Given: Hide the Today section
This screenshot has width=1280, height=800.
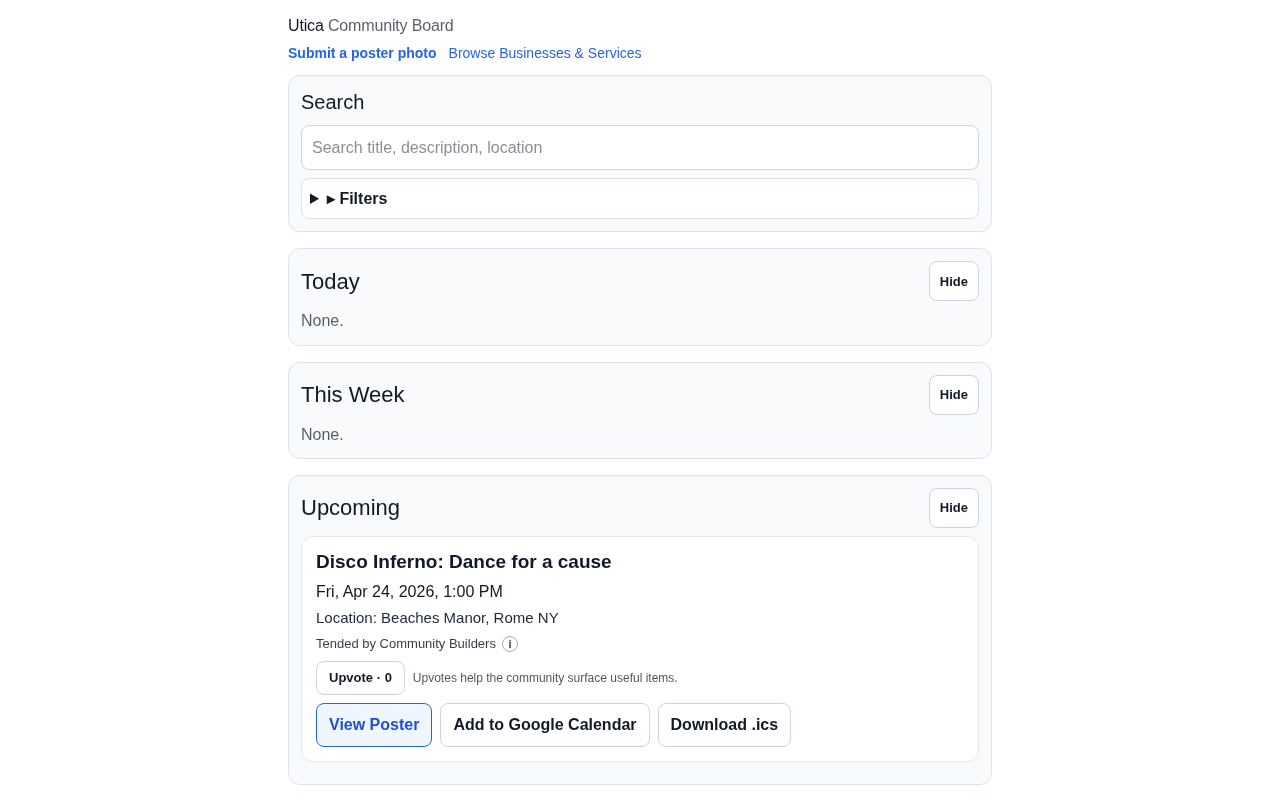Looking at the screenshot, I should 953,281.
